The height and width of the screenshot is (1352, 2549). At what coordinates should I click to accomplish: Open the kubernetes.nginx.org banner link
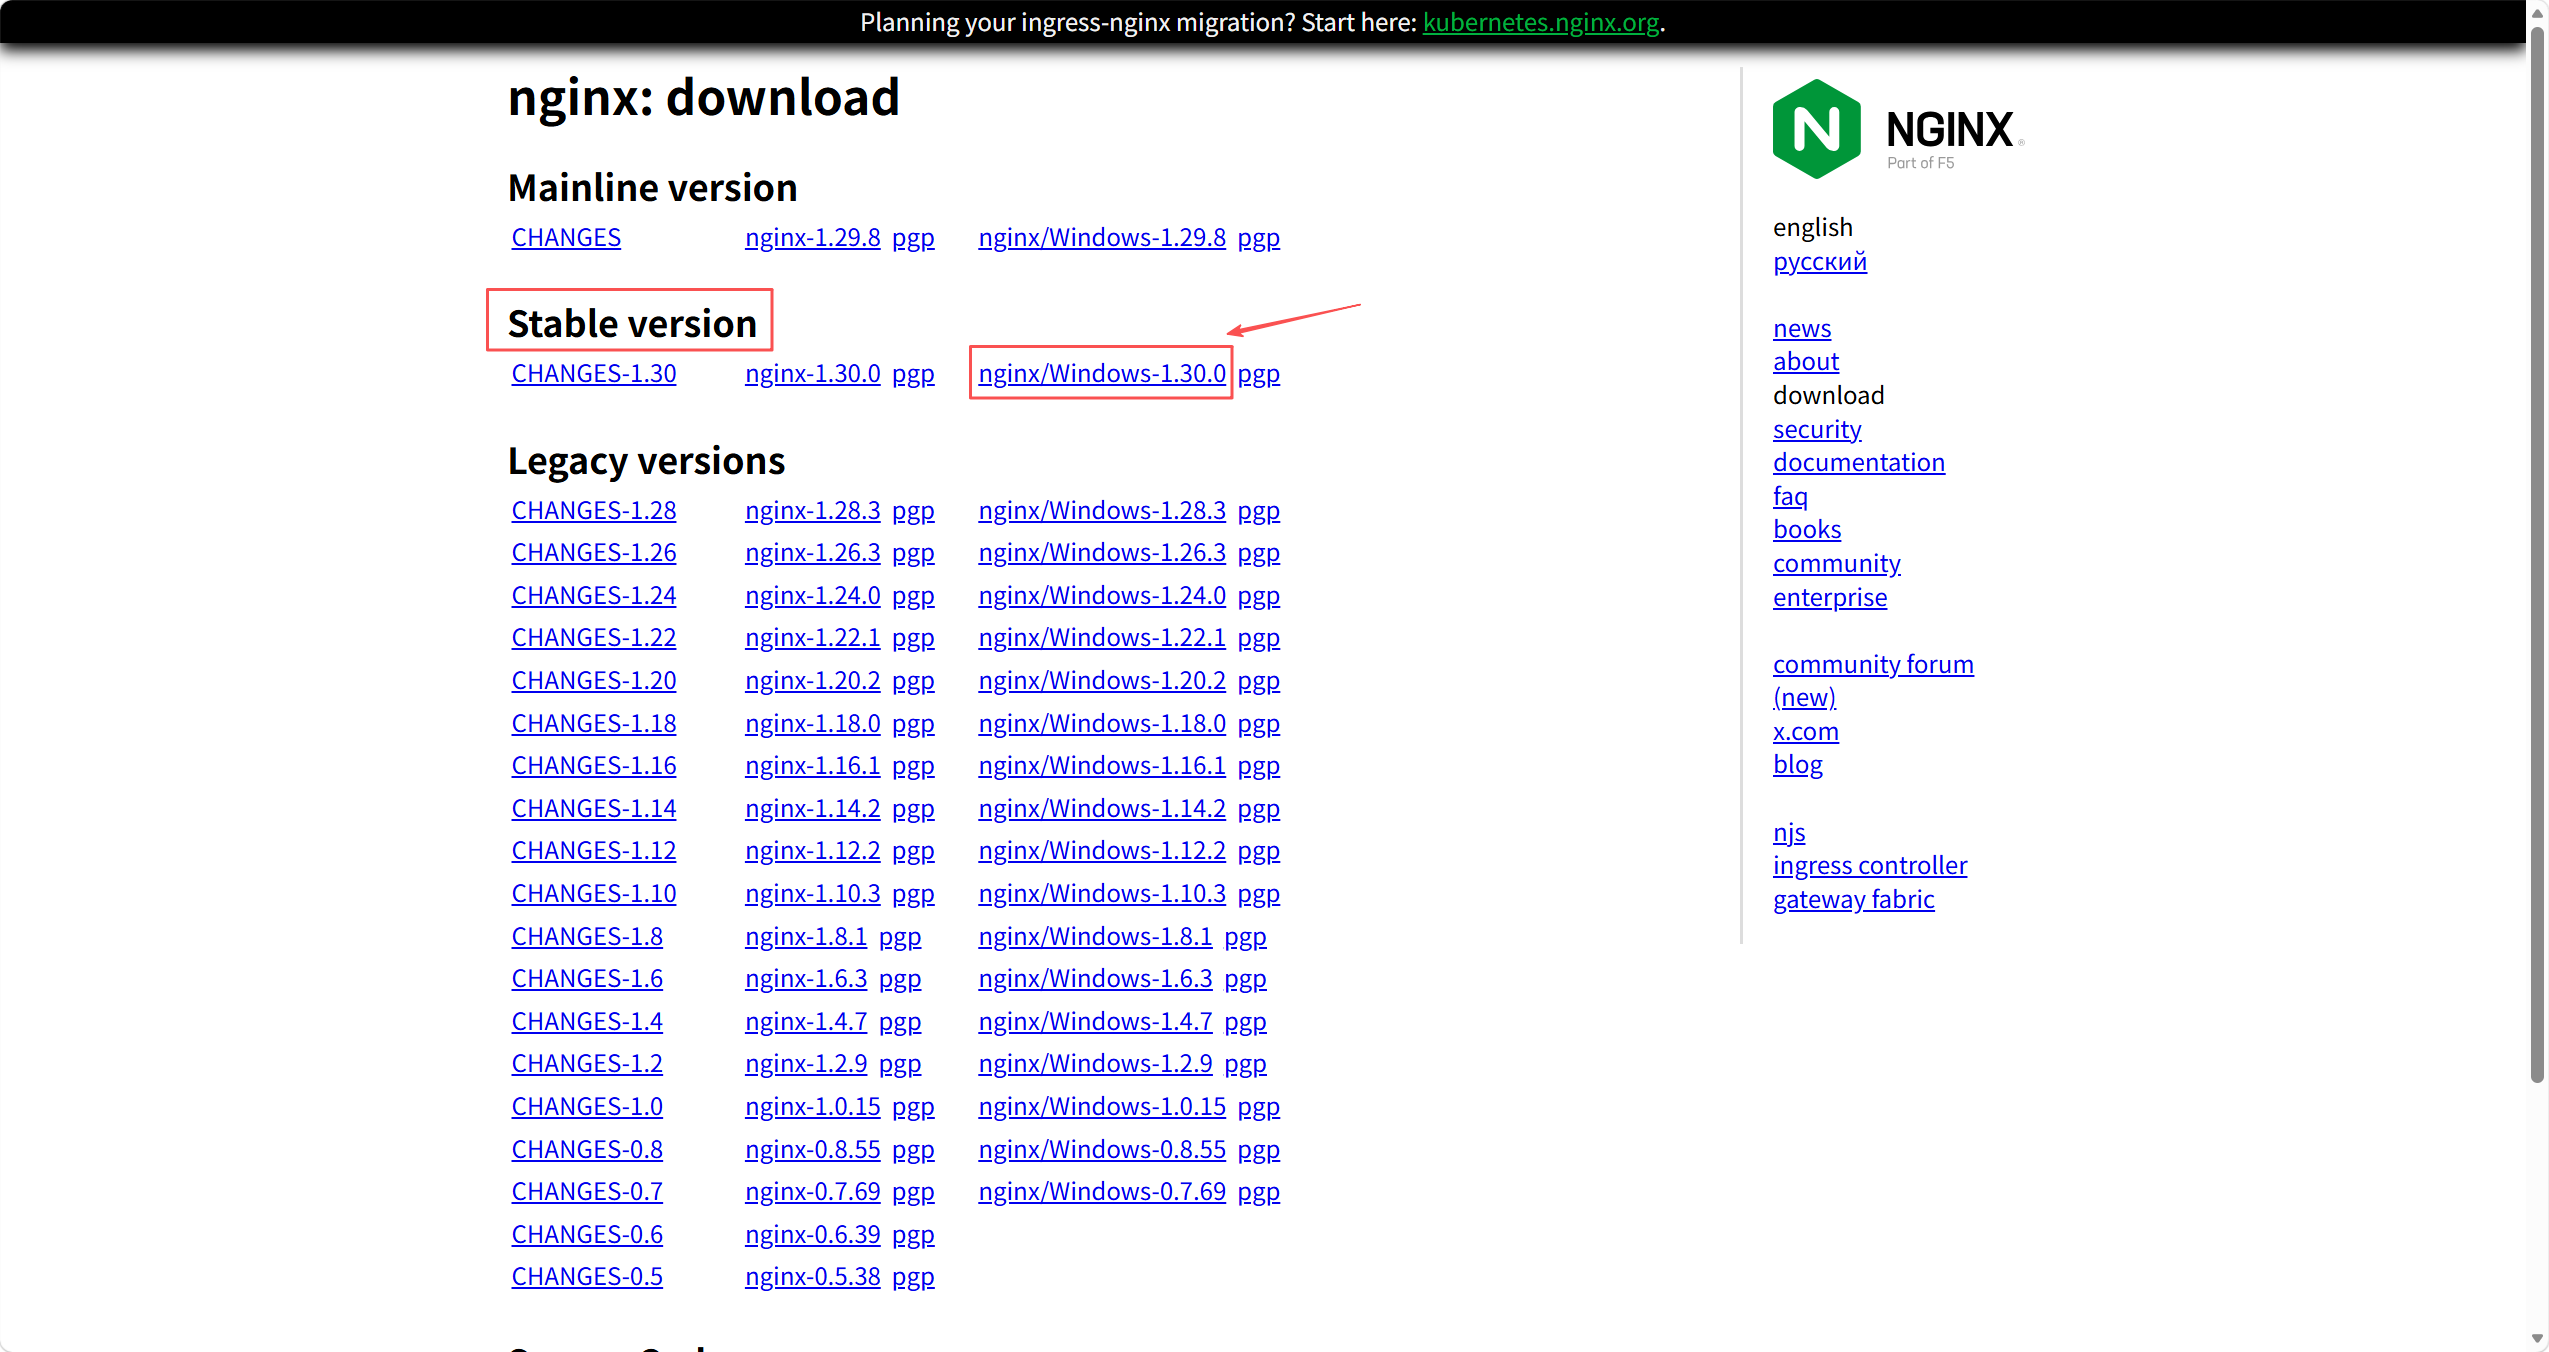[x=1540, y=22]
